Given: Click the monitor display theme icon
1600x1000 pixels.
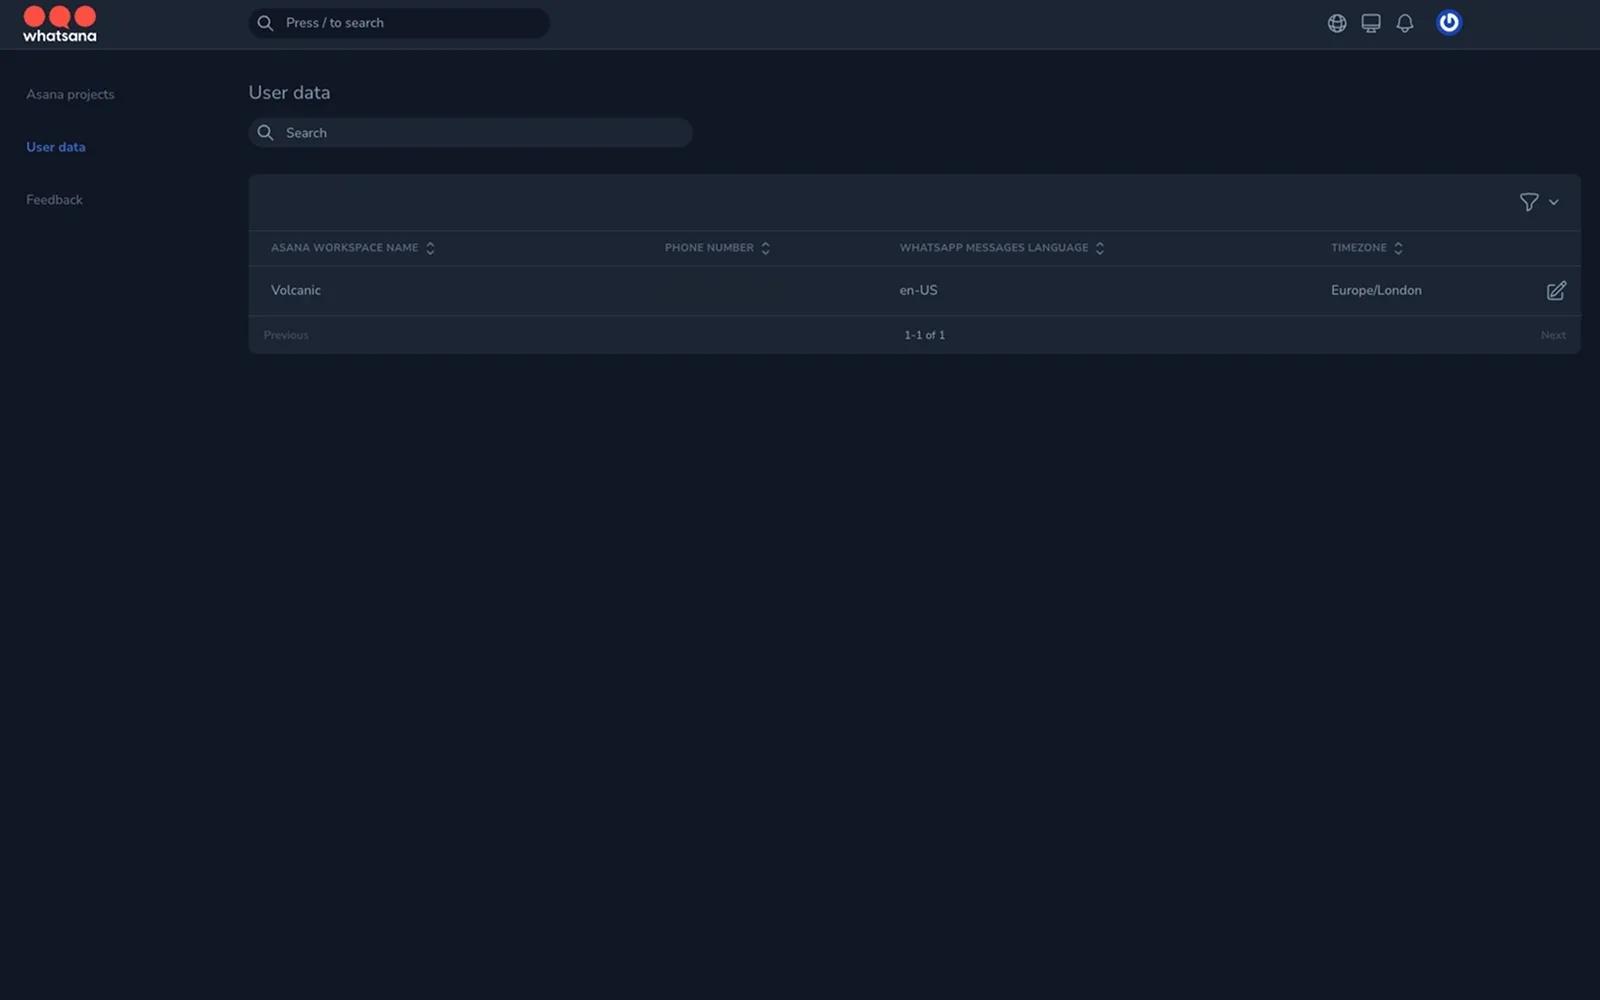Looking at the screenshot, I should coord(1371,23).
